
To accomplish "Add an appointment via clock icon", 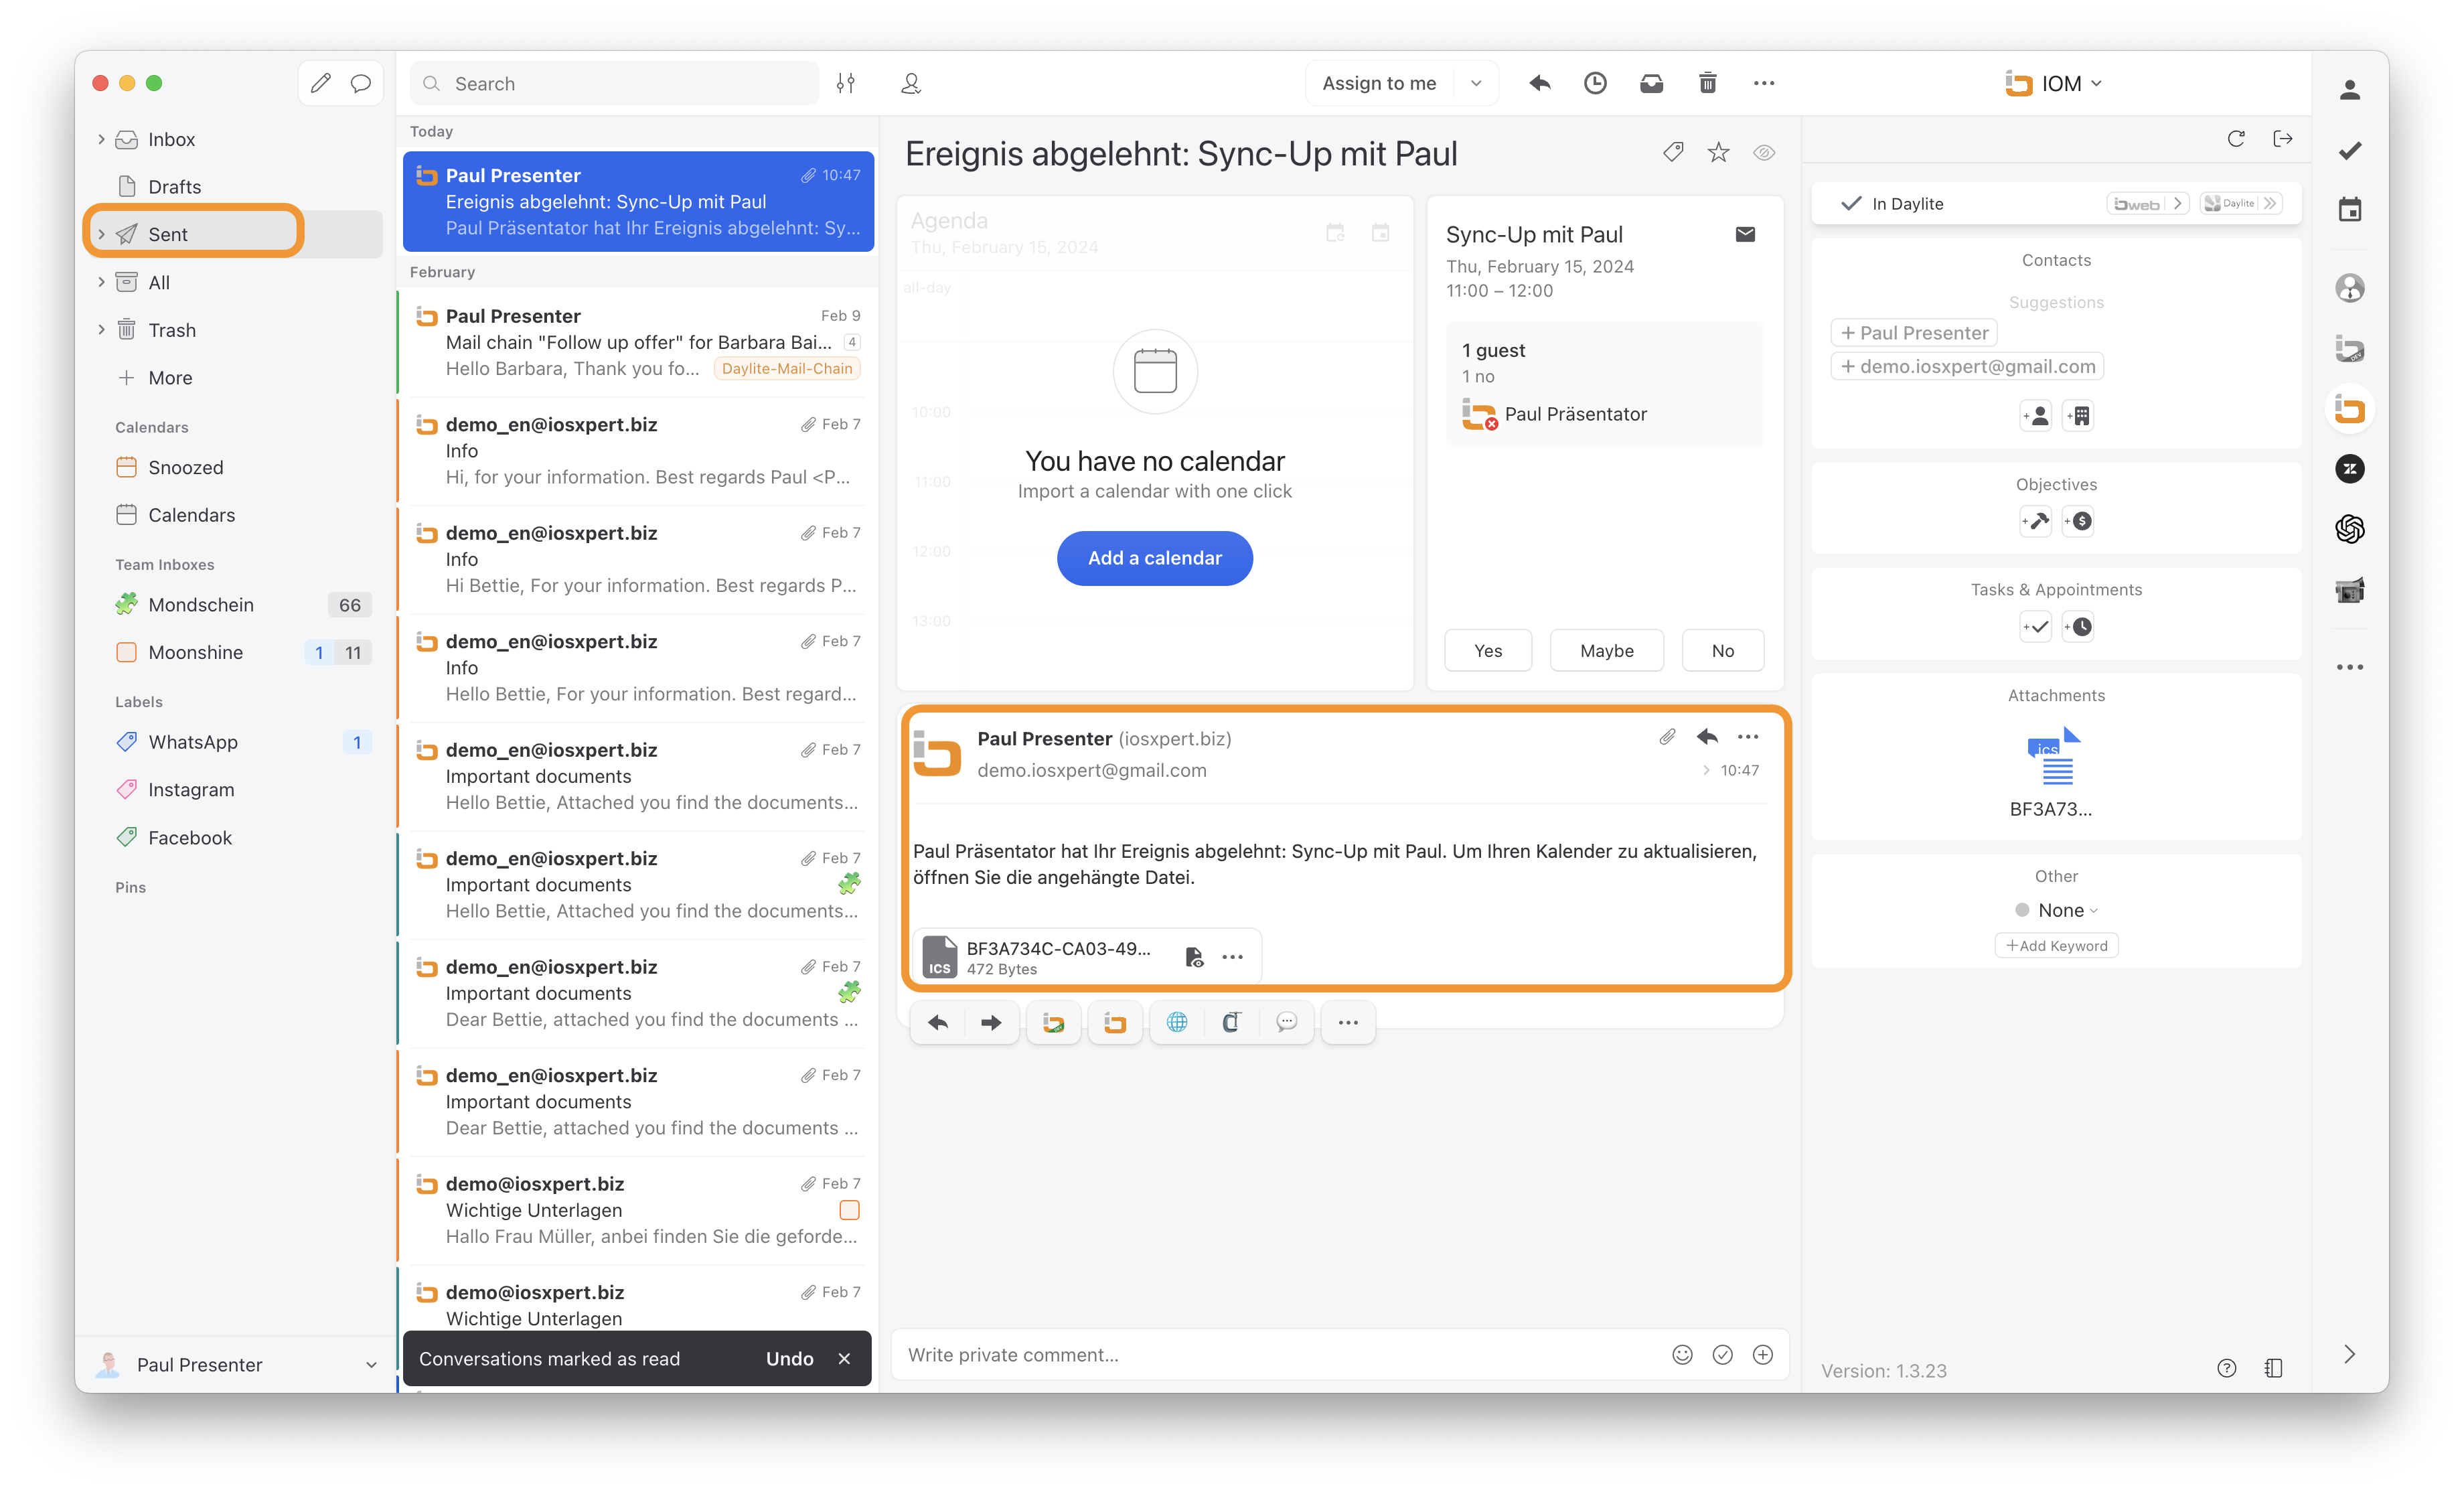I will click(2078, 627).
